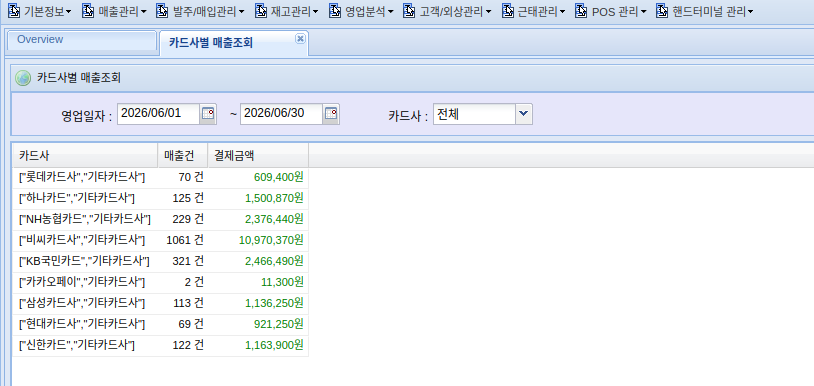Select the 현대카드사 row
Viewport: 814px width, 386px height.
click(160, 325)
